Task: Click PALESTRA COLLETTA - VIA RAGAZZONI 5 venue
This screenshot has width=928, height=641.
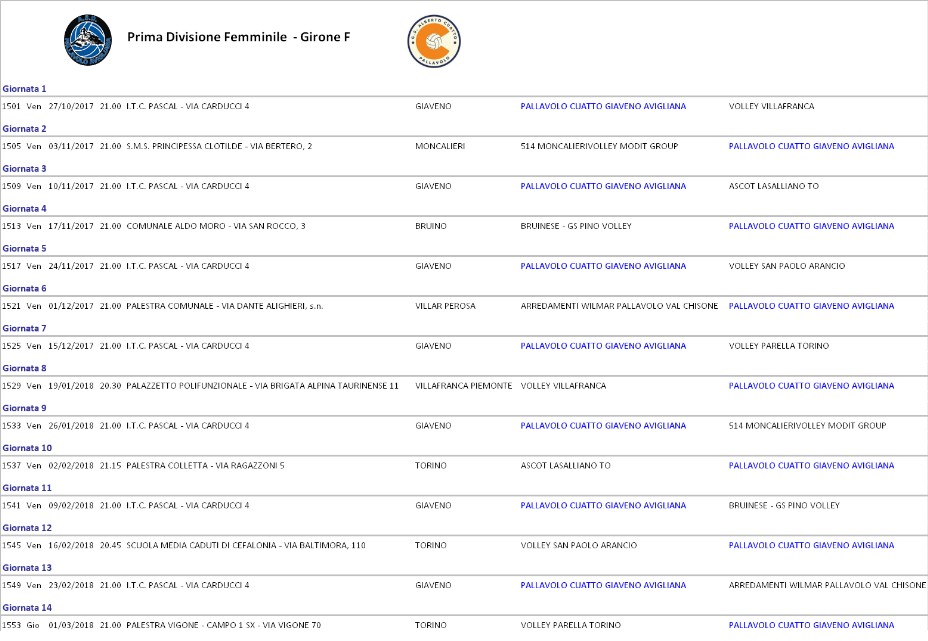Action: click(x=205, y=466)
